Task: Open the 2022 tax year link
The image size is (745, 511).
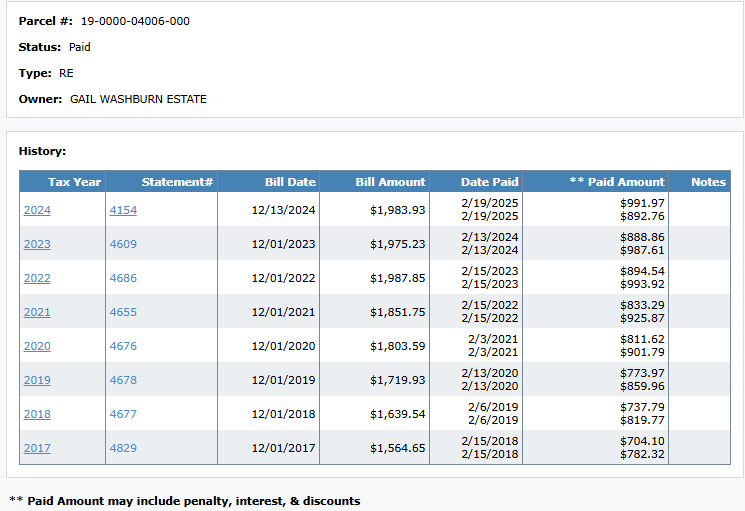Action: point(37,278)
